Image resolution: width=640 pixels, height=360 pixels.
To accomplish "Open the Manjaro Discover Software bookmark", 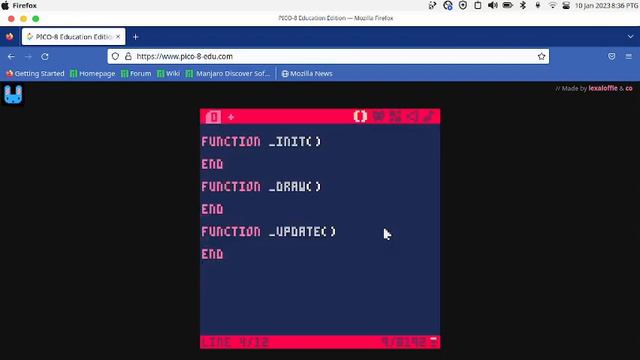I will tap(228, 73).
